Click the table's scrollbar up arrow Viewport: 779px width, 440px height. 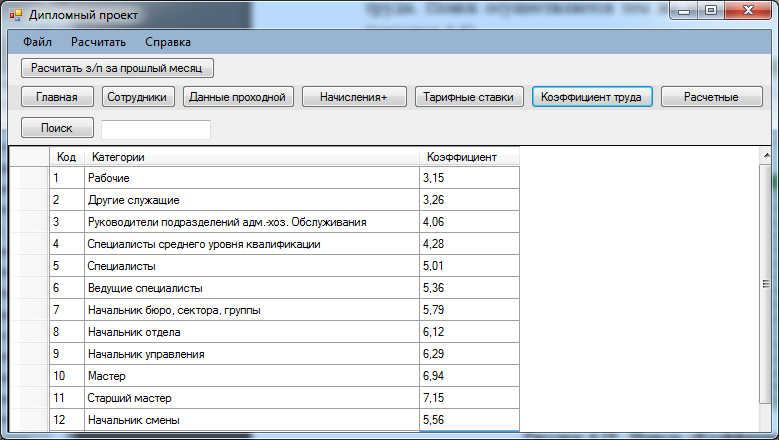pyautogui.click(x=766, y=155)
